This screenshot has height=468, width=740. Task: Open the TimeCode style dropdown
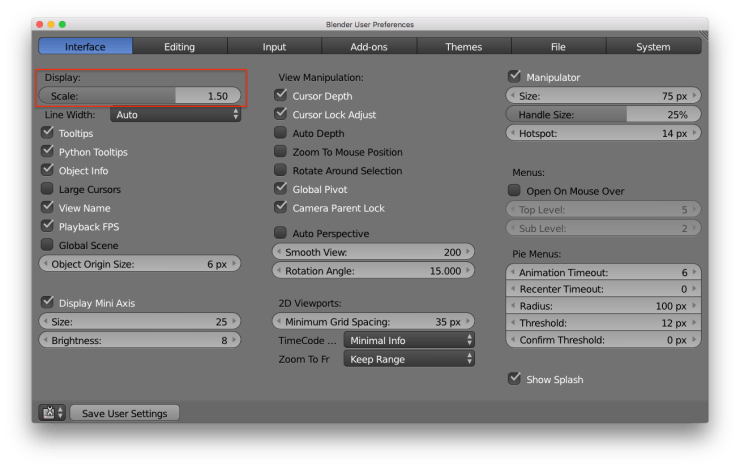[x=409, y=340]
